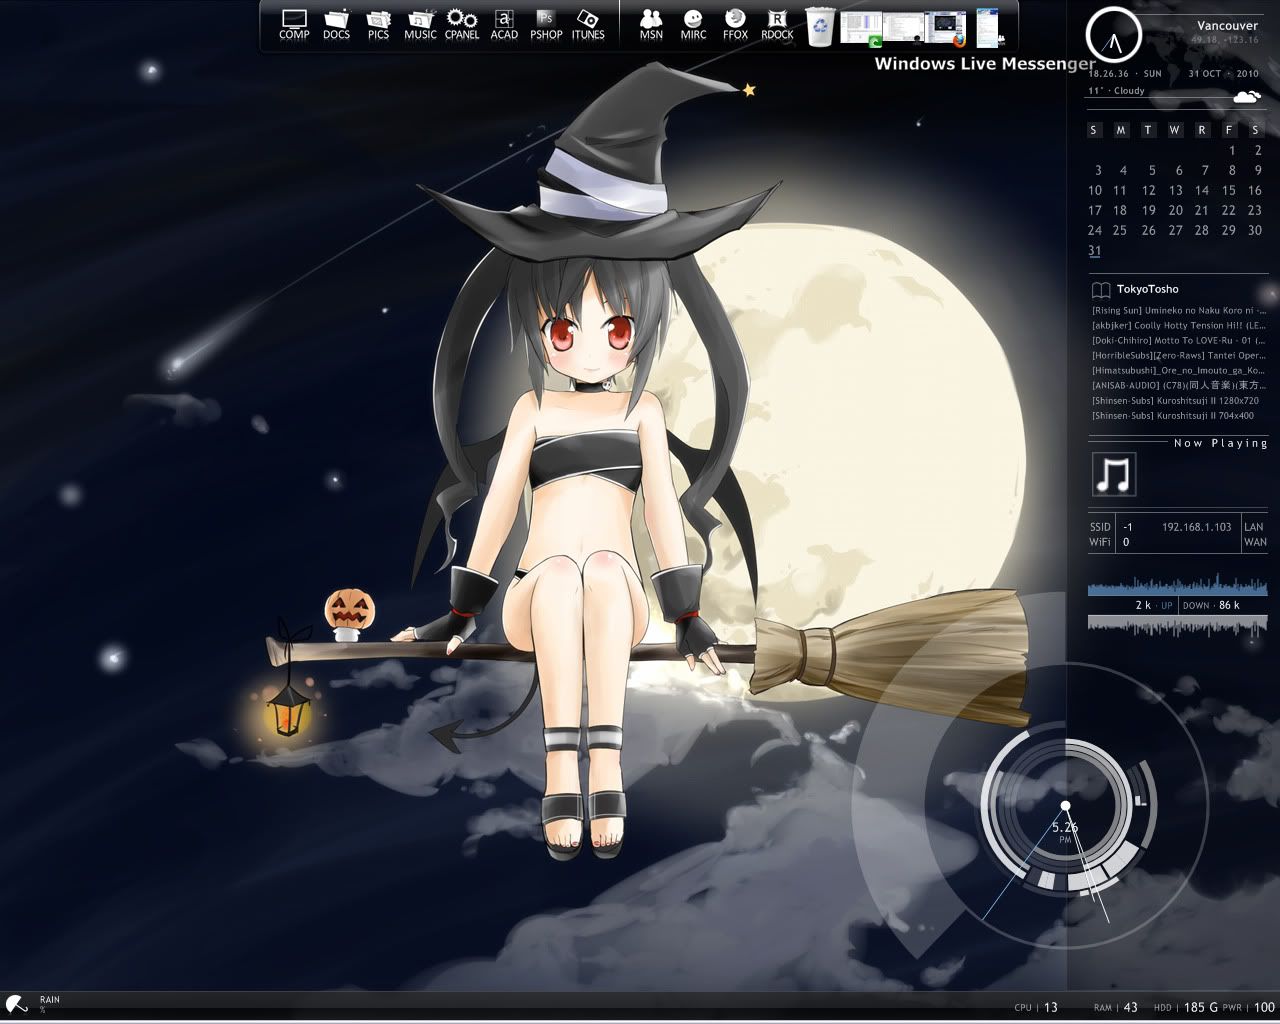
Task: Click the WAN label in network widget
Action: point(1255,542)
